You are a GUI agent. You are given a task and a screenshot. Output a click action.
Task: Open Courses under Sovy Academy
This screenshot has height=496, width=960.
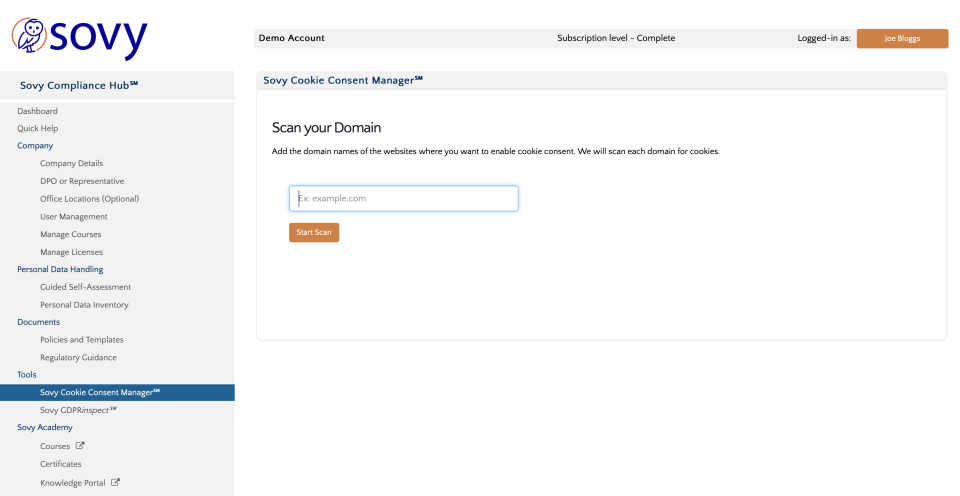[55, 446]
